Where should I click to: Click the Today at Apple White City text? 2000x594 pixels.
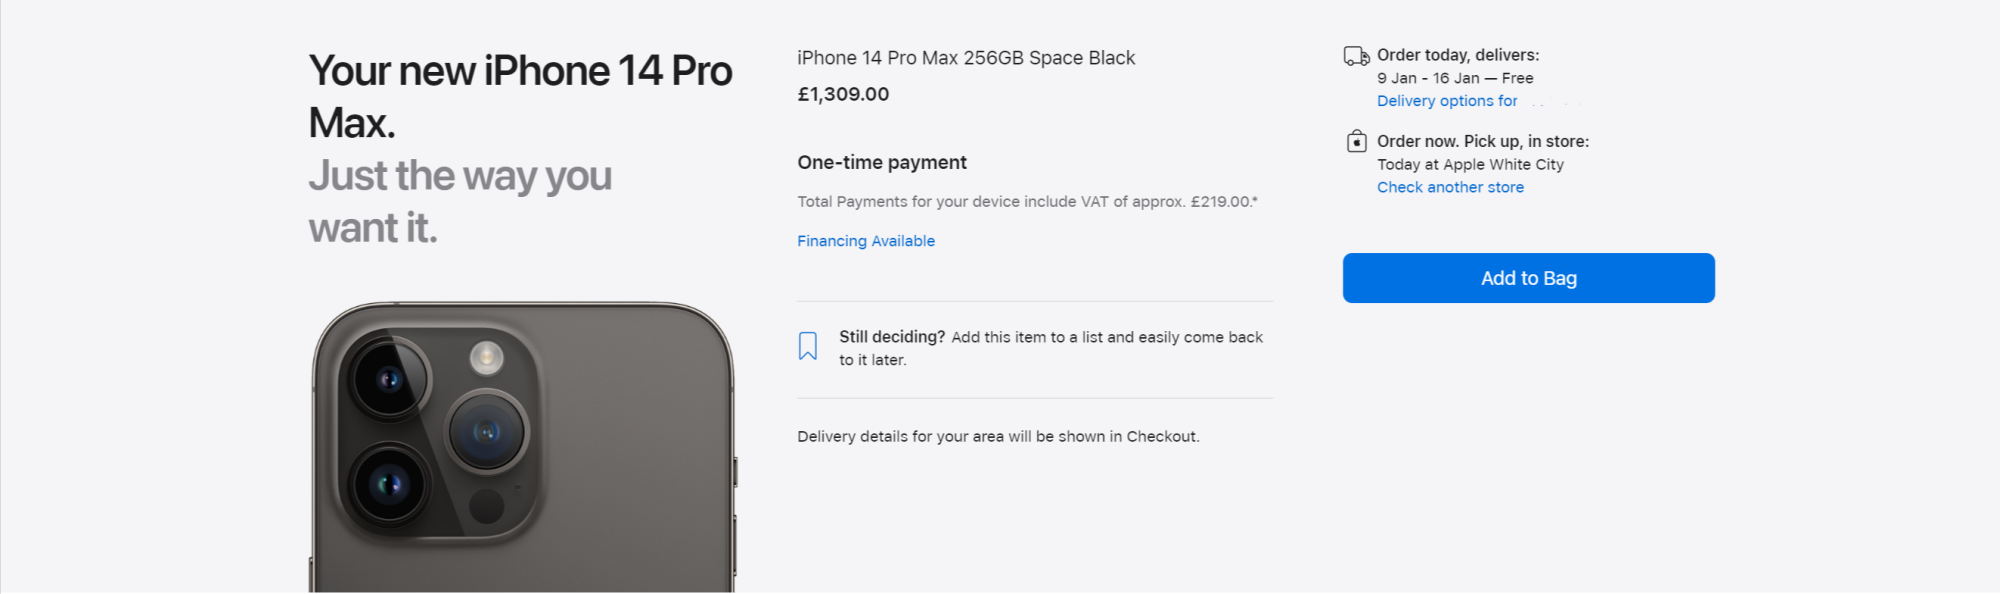click(1470, 164)
